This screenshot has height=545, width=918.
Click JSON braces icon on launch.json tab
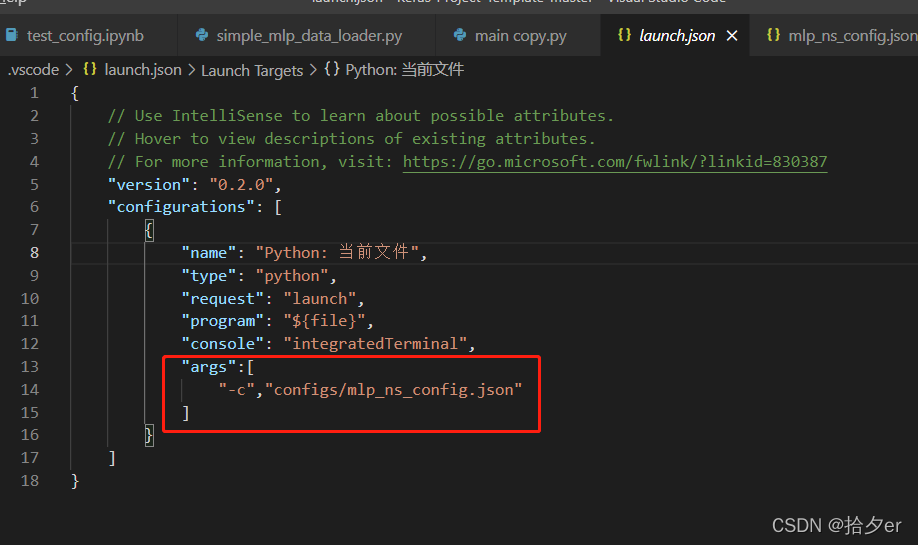(x=625, y=35)
